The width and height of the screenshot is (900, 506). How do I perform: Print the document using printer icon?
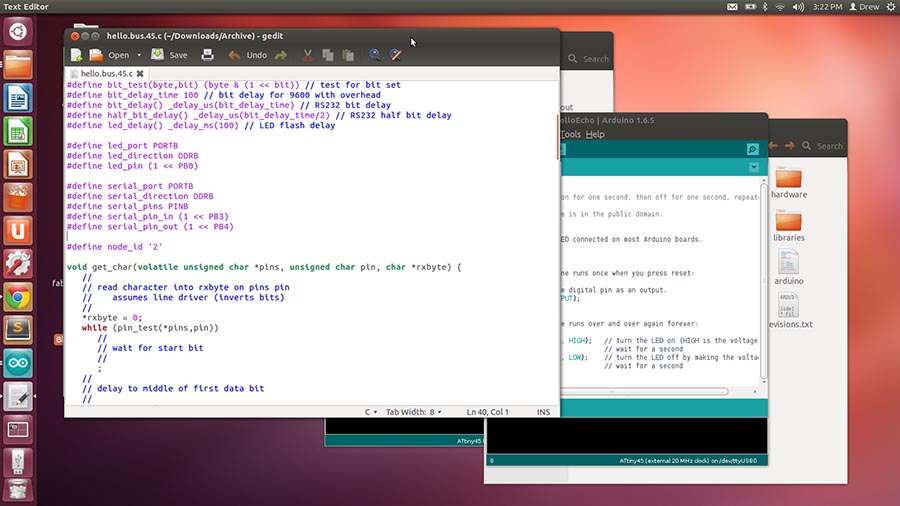tap(207, 55)
